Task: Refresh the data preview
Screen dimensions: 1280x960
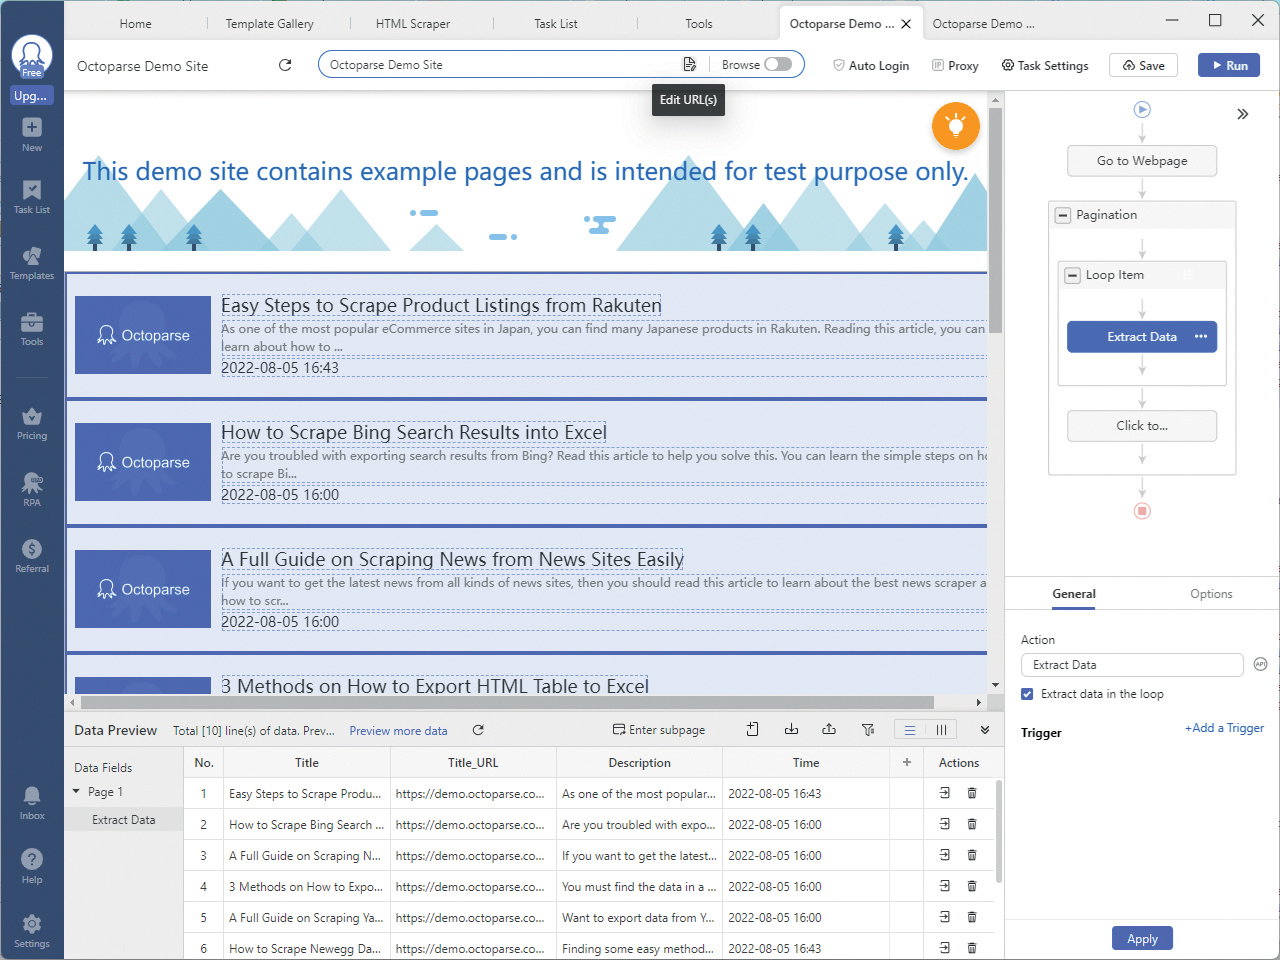Action: (x=478, y=730)
